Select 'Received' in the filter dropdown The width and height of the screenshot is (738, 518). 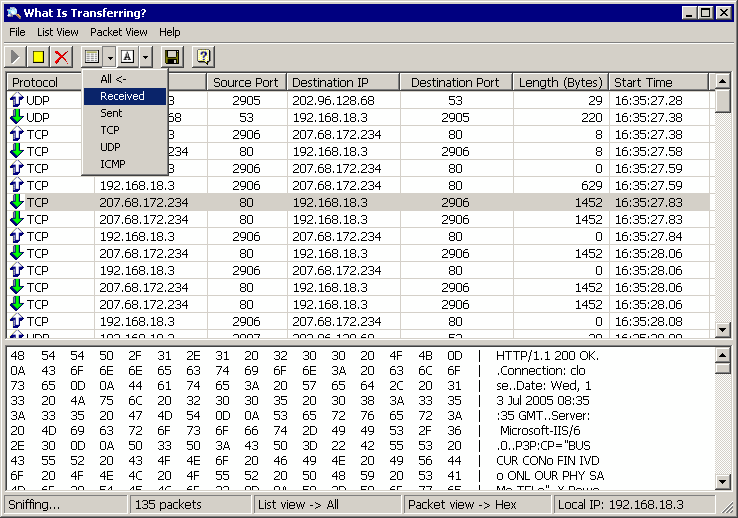[123, 96]
